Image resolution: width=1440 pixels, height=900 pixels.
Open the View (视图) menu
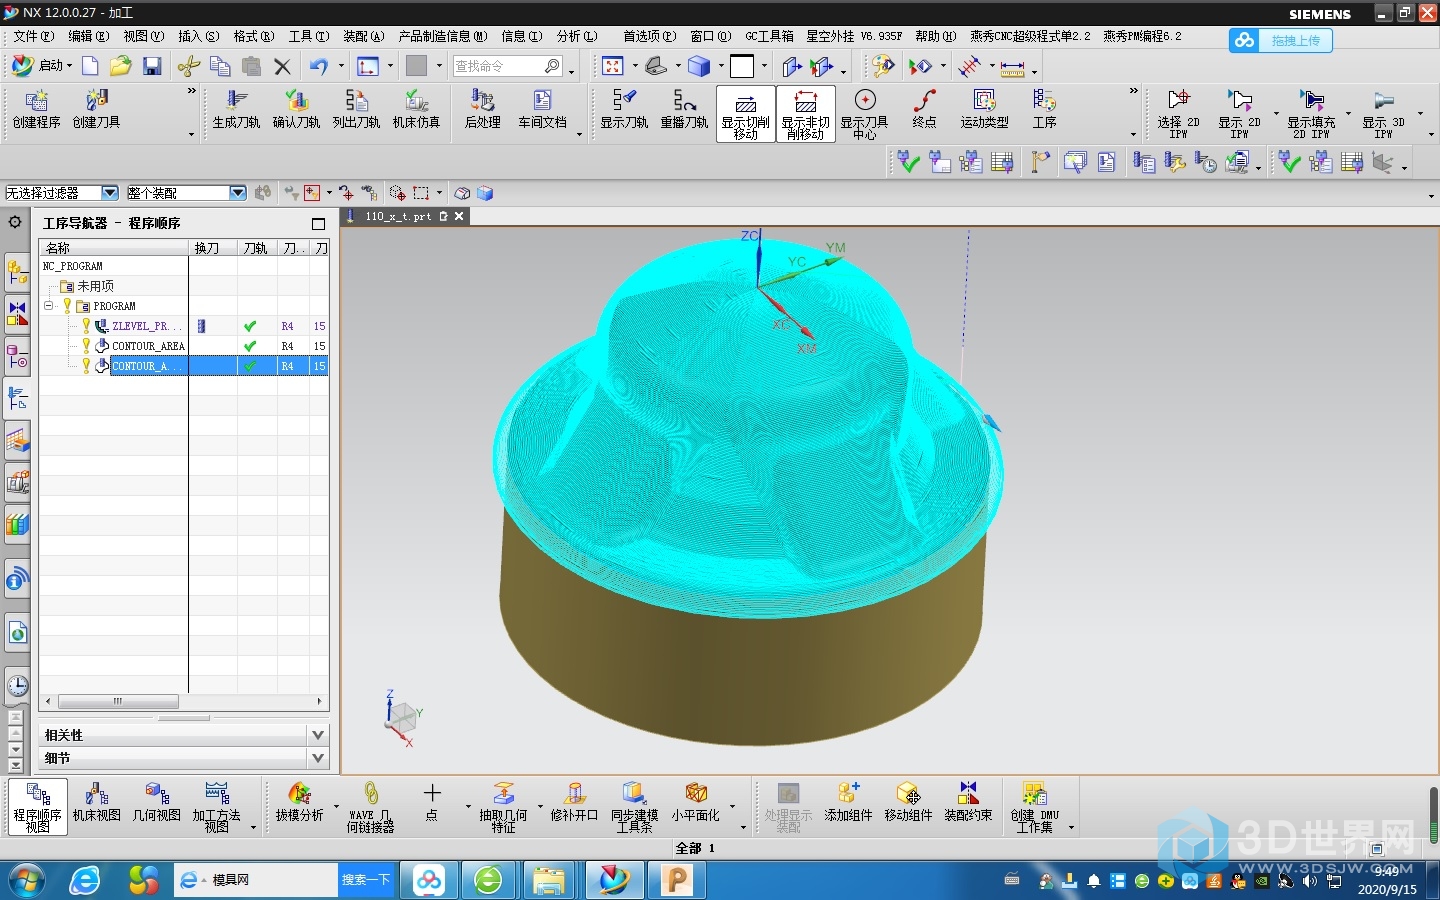tap(143, 36)
